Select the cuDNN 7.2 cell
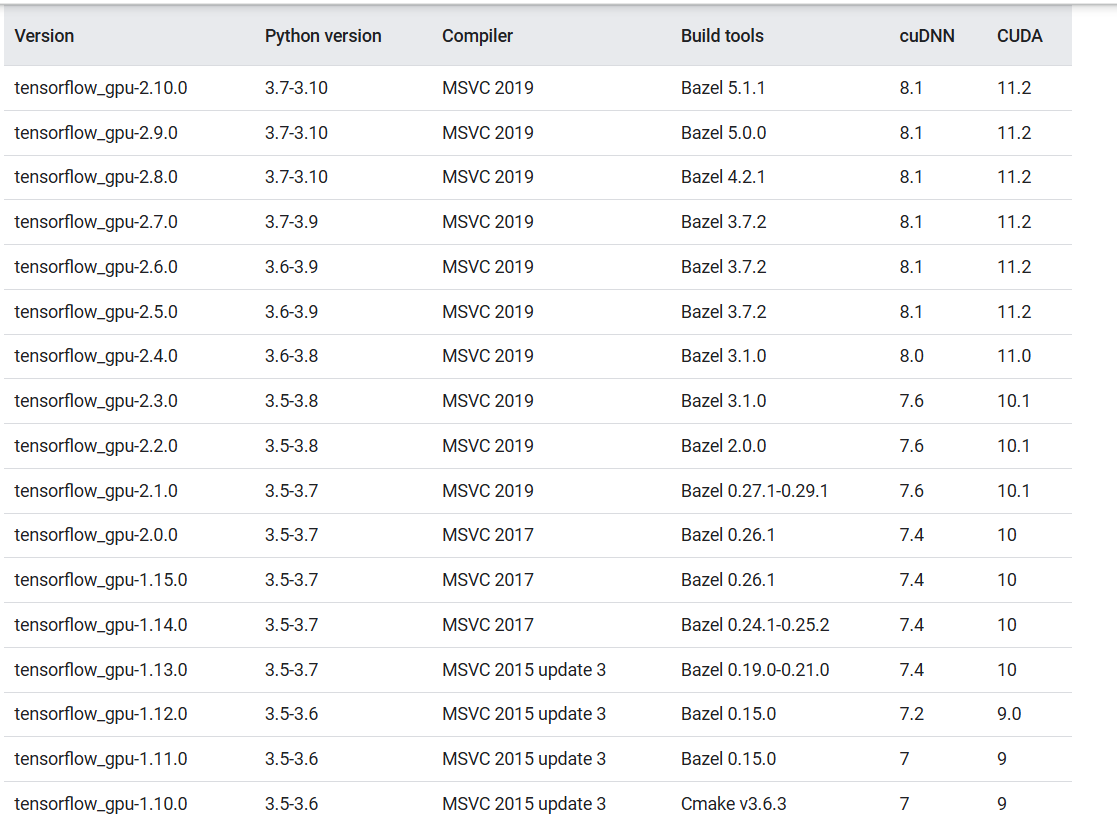The image size is (1117, 824). pyautogui.click(x=911, y=714)
